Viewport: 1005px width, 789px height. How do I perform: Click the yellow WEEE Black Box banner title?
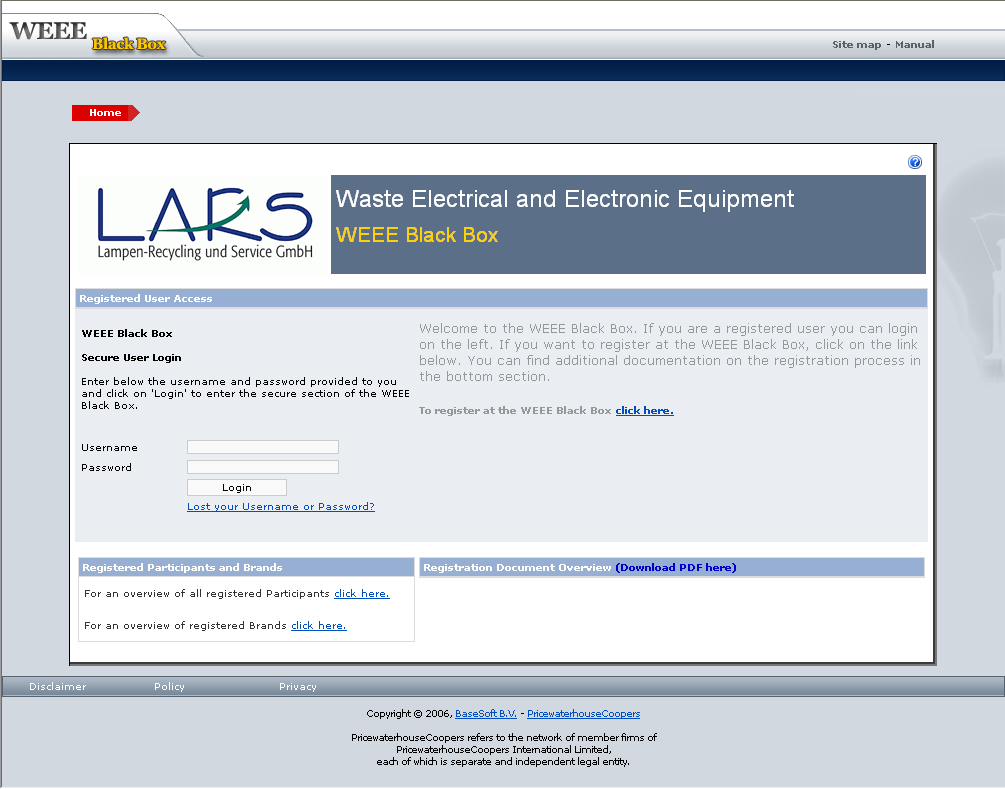417,235
